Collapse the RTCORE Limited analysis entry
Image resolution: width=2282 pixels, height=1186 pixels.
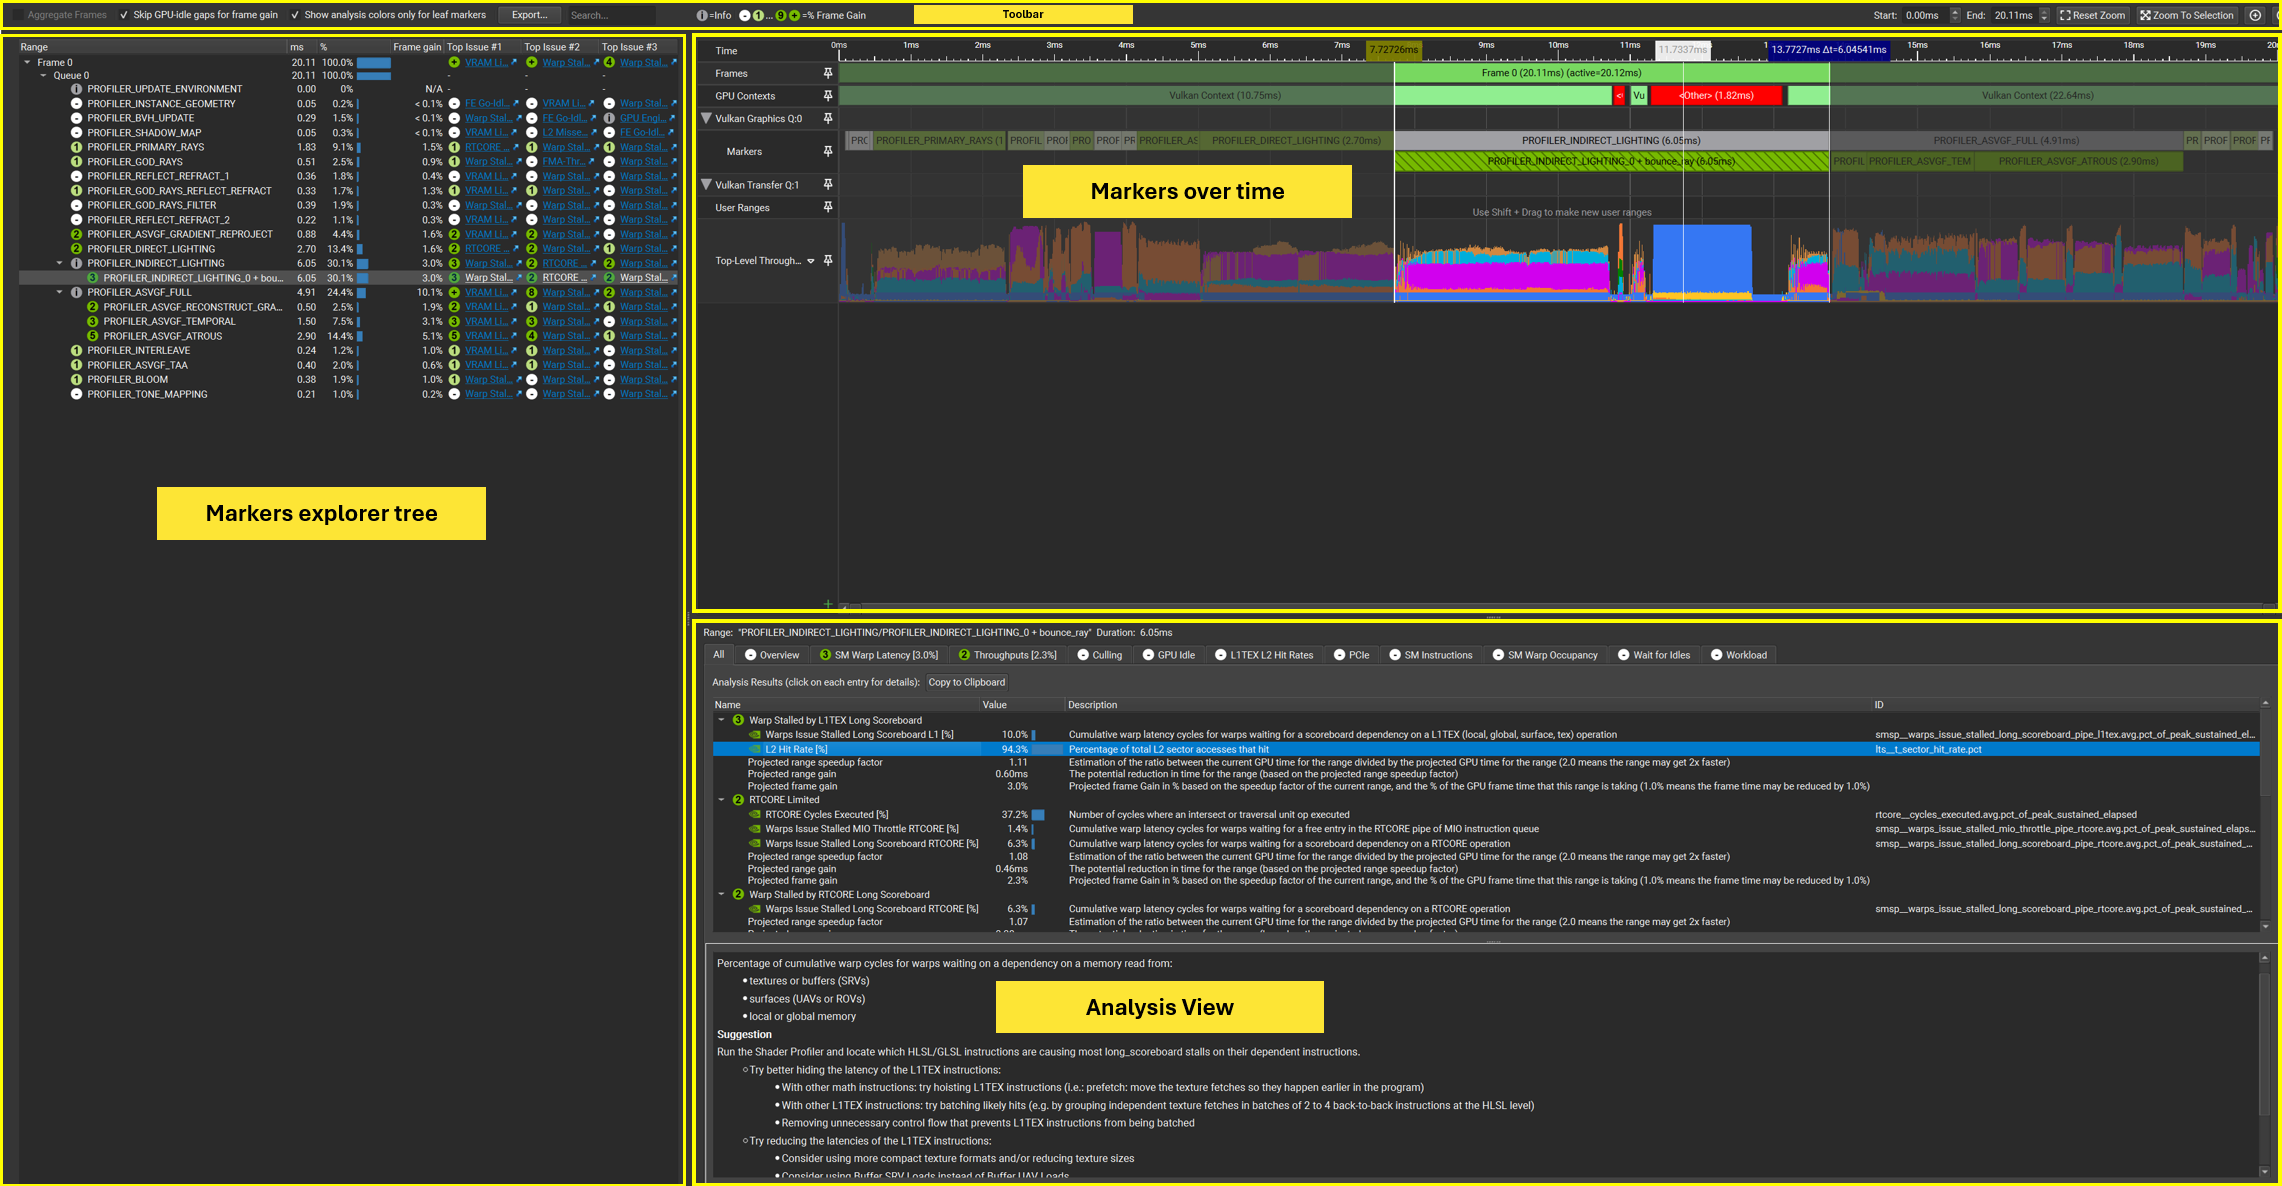click(722, 799)
